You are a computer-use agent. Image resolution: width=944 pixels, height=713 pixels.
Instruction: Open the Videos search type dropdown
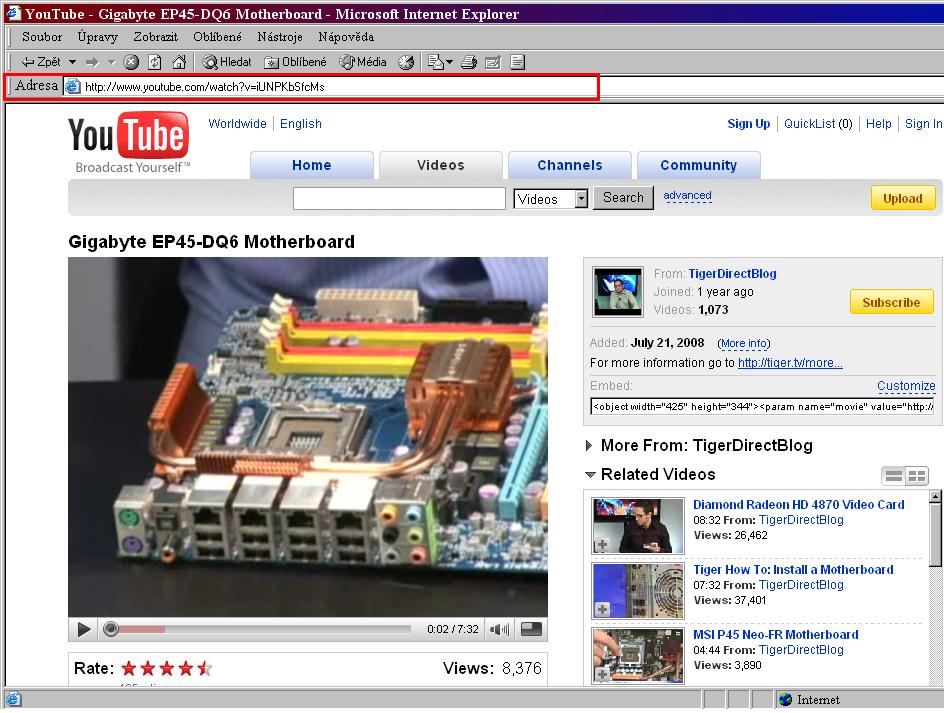(581, 199)
